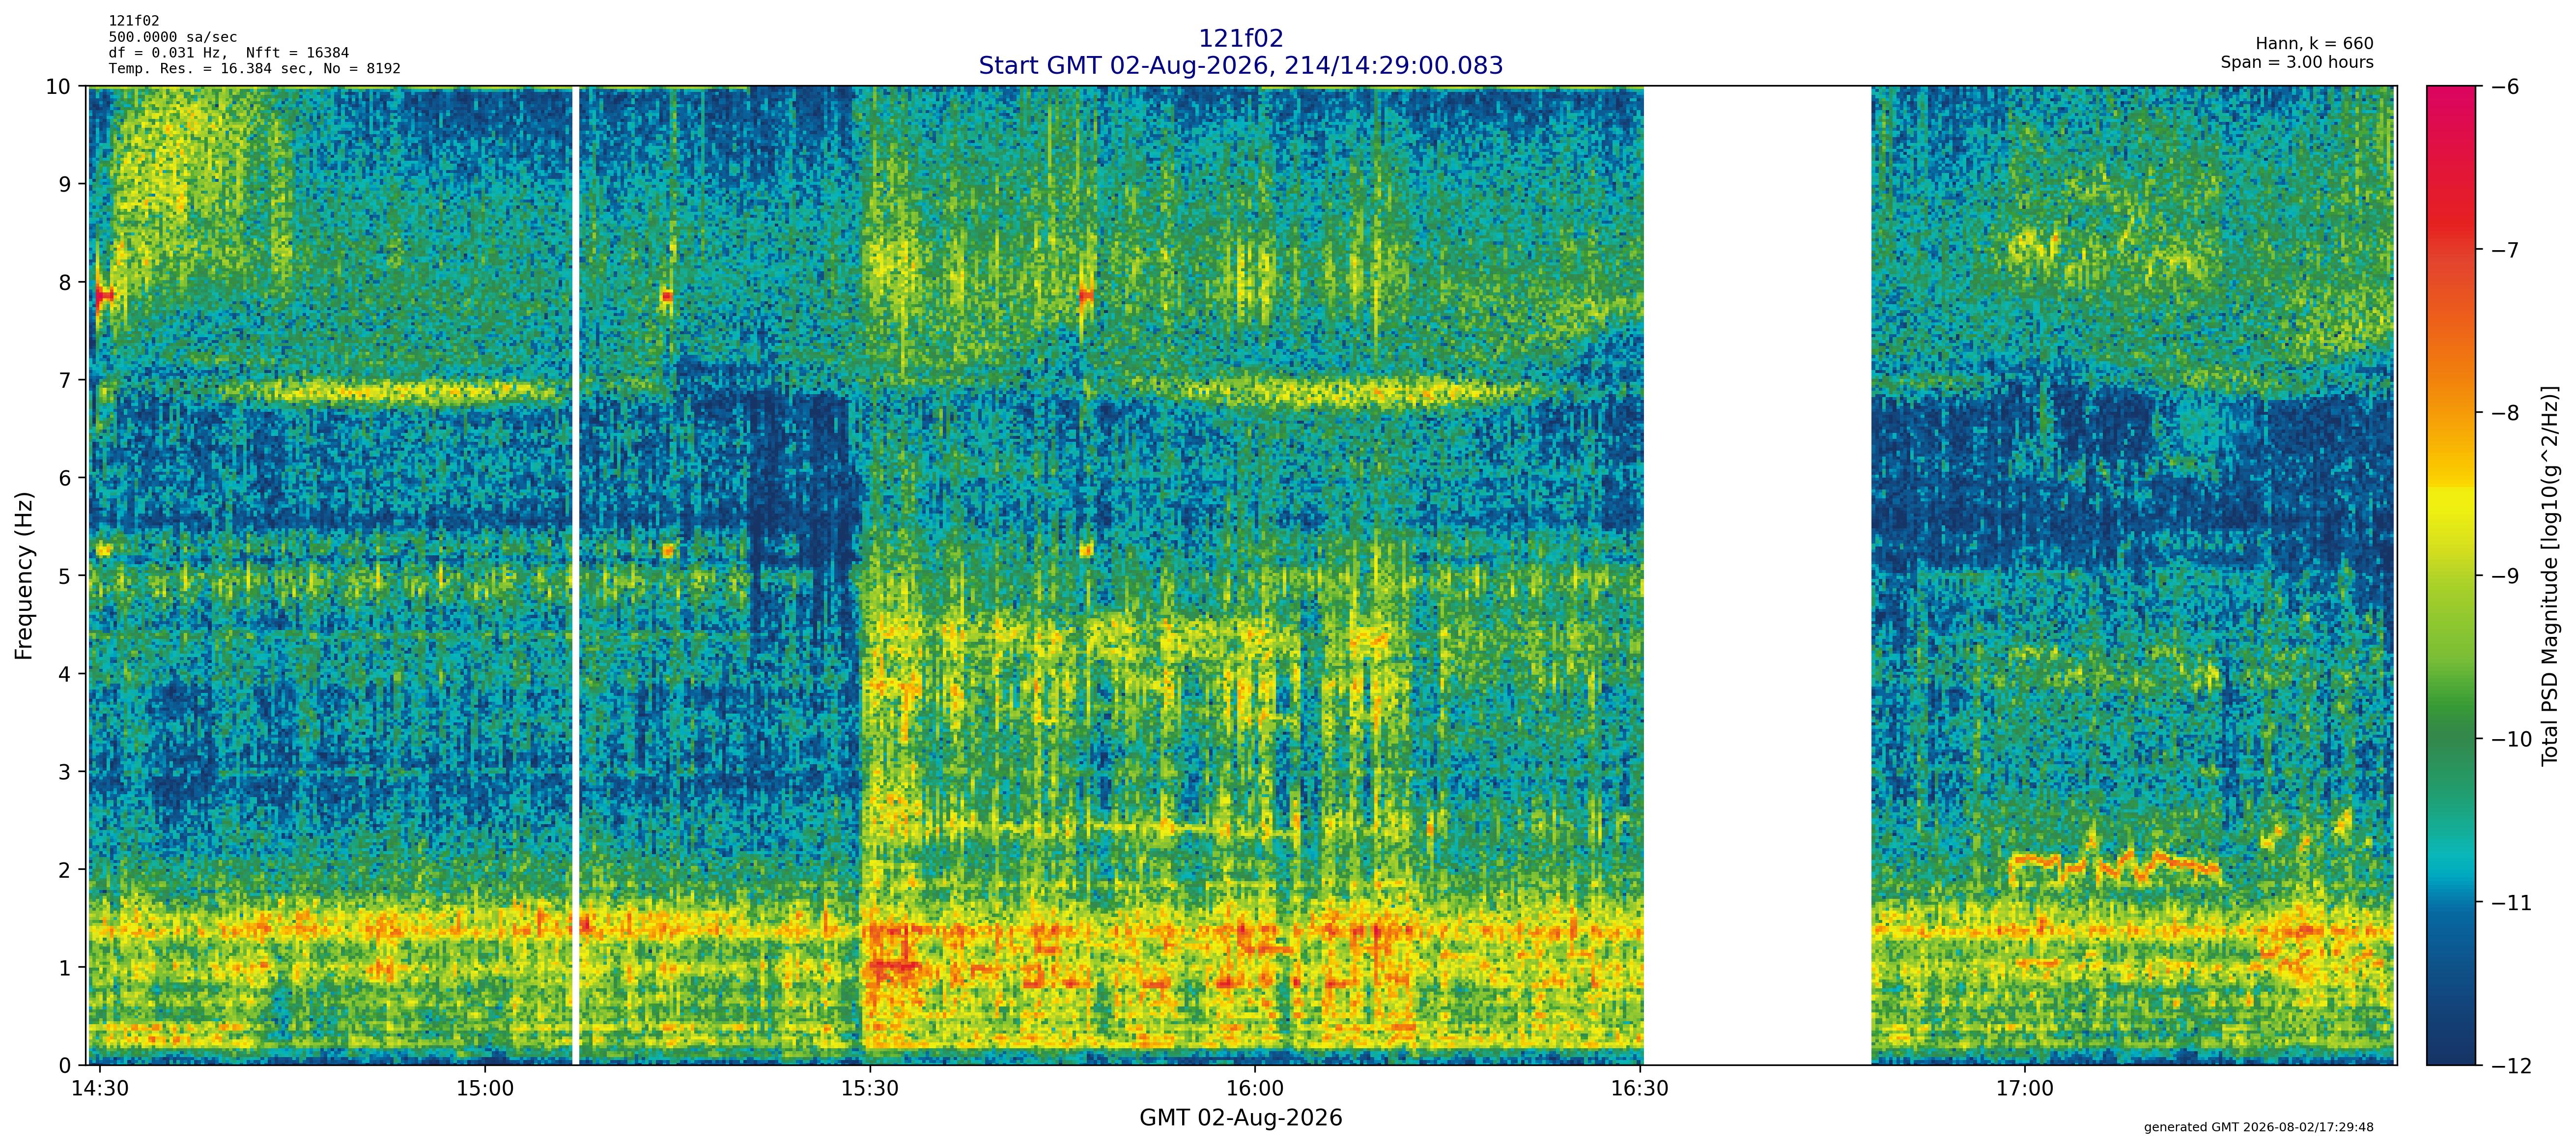
Task: Click the "Span = 3.00 hours" label
Action: (x=2297, y=62)
